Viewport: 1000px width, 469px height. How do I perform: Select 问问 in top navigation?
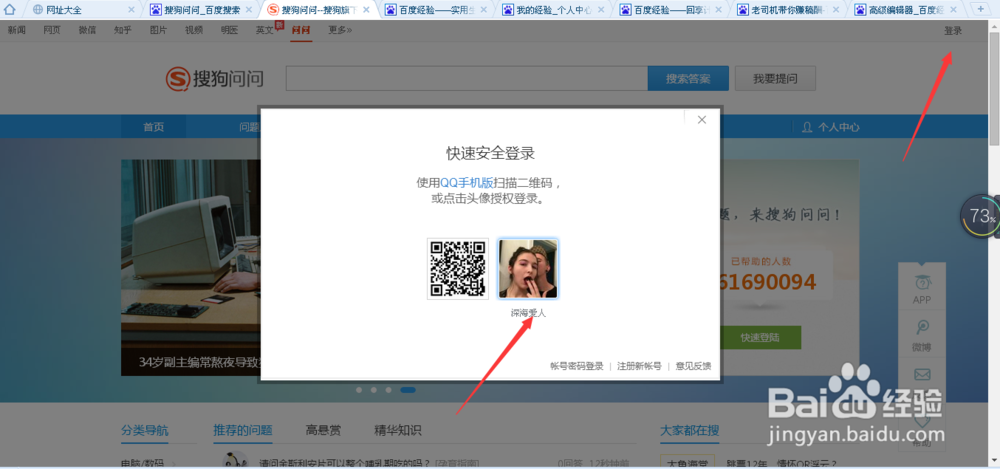tap(301, 30)
